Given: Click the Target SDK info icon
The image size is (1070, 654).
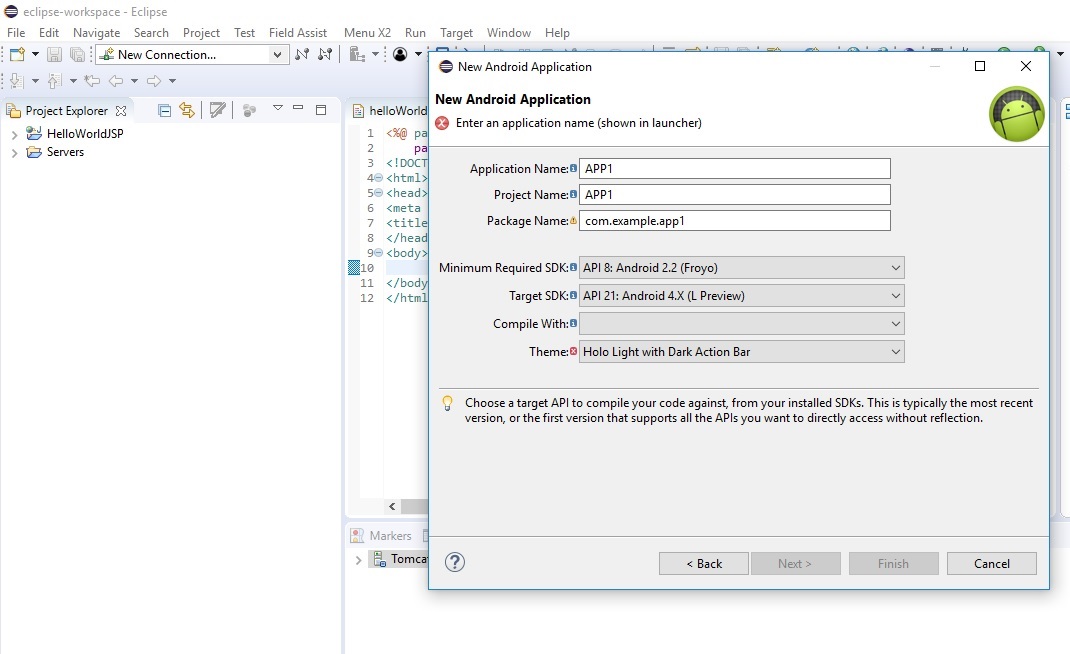Looking at the screenshot, I should 573,295.
